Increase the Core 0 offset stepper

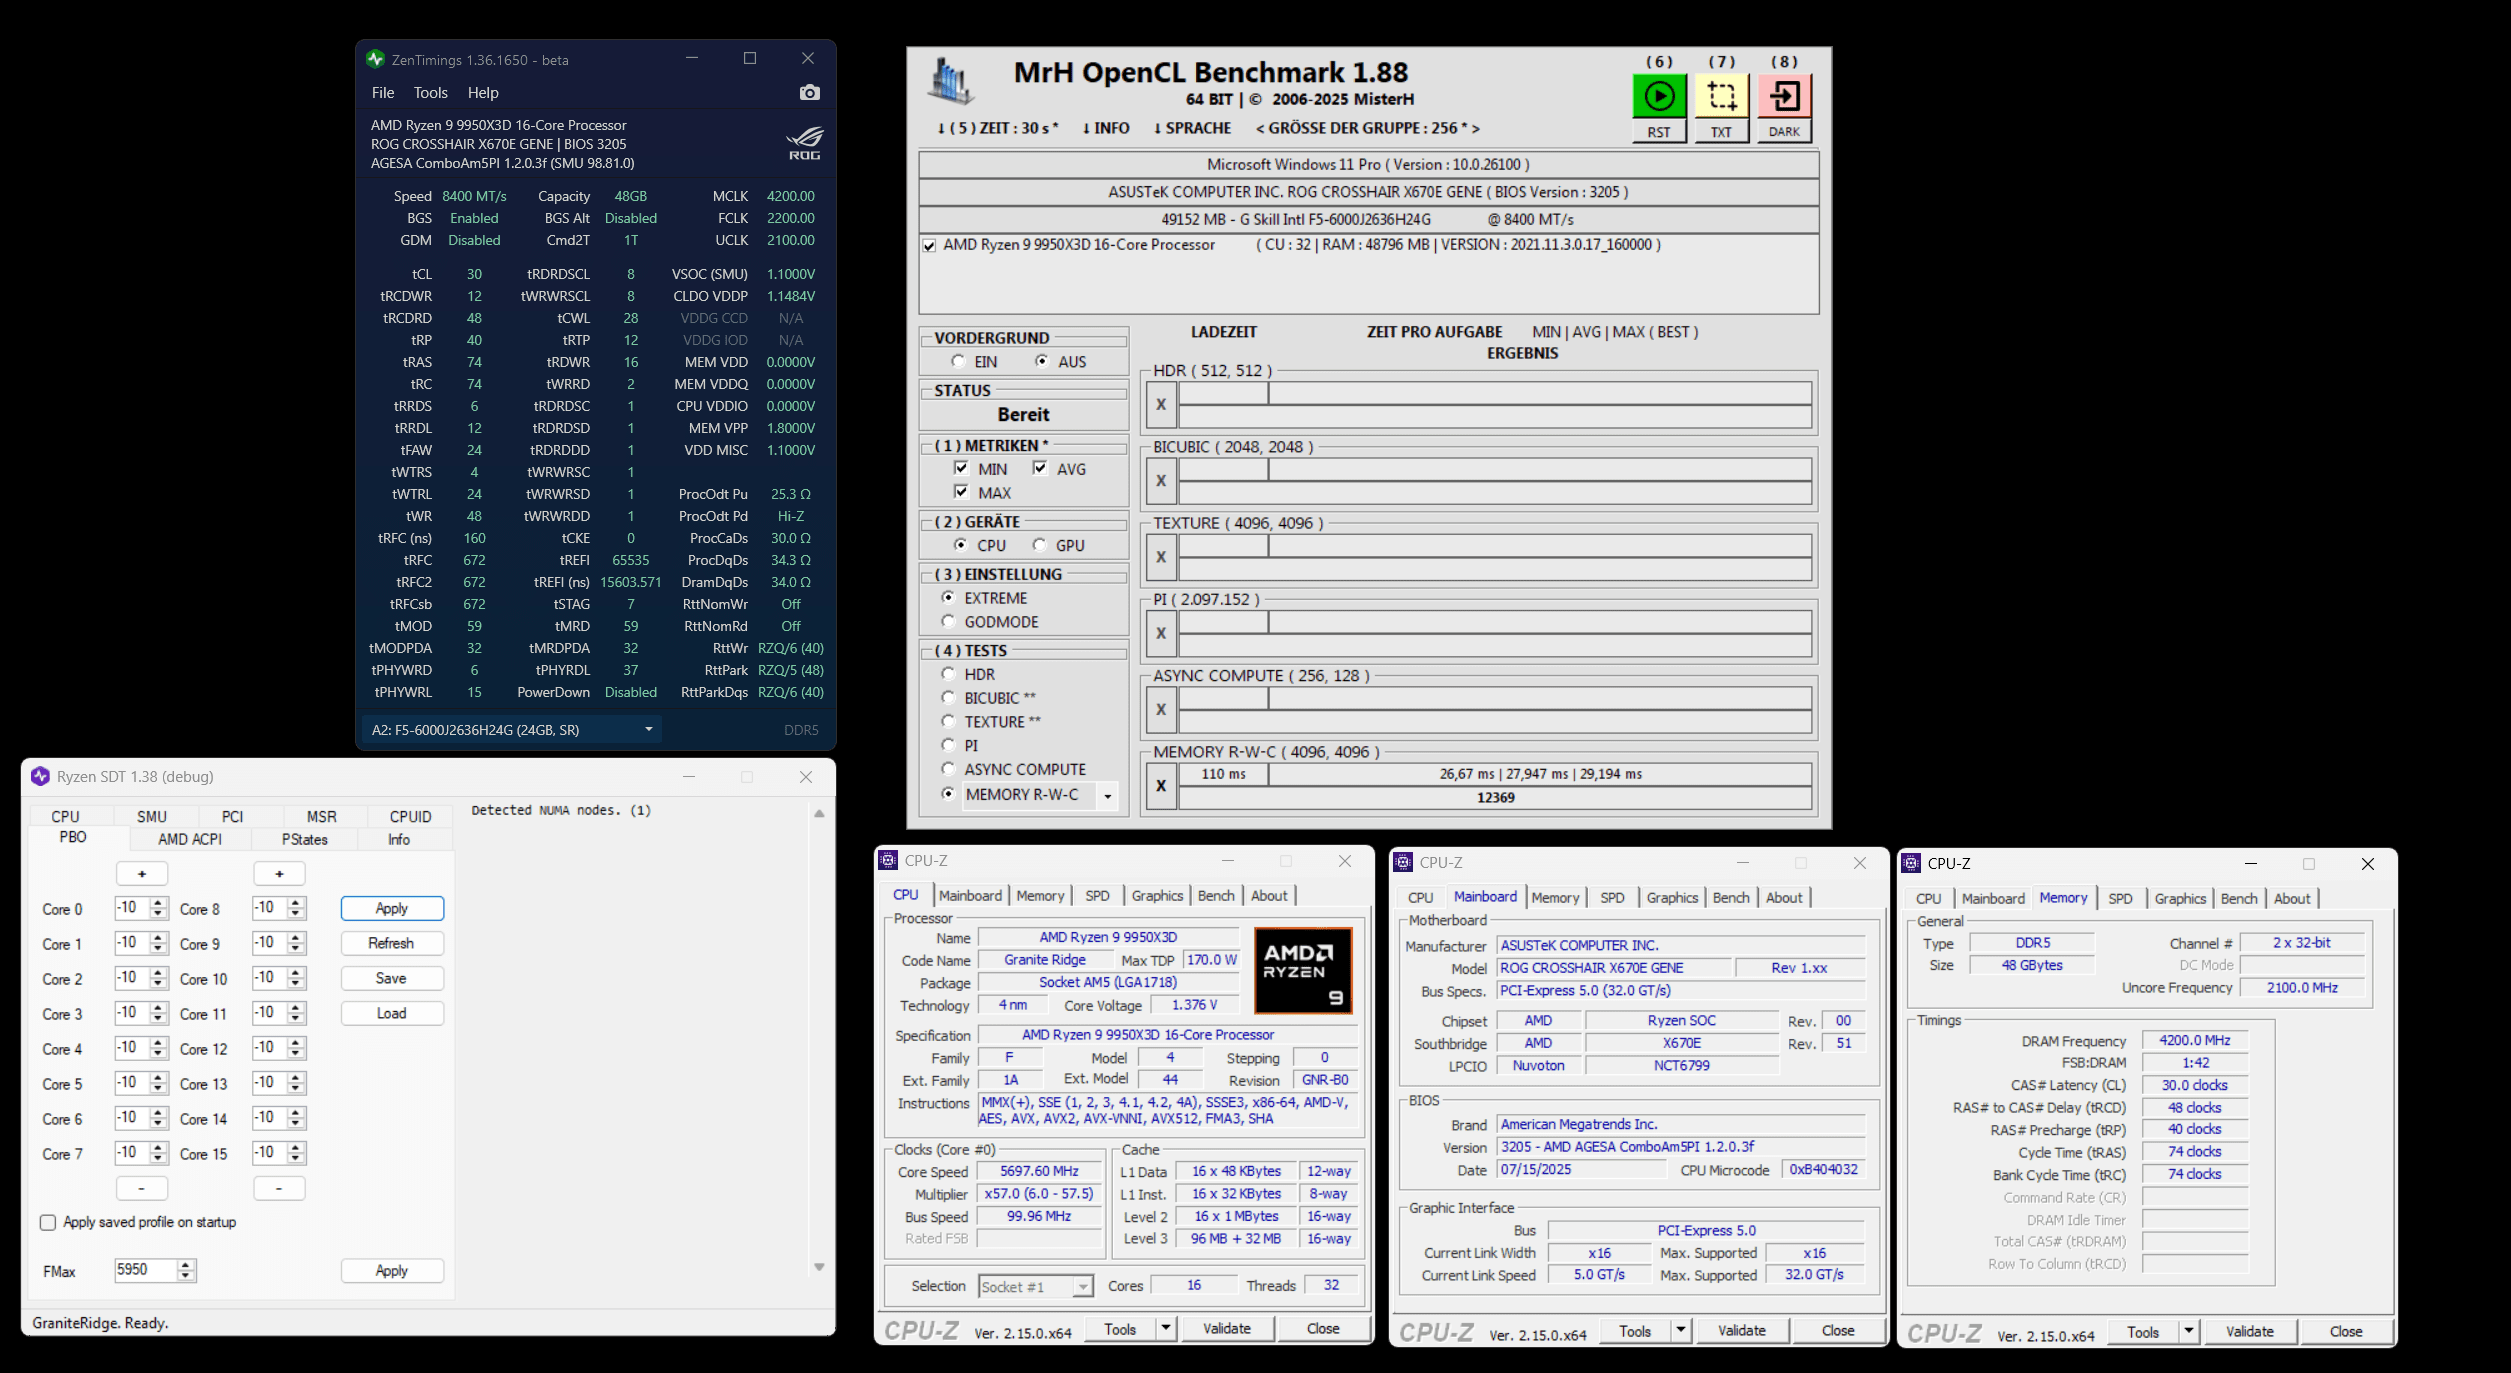coord(158,903)
